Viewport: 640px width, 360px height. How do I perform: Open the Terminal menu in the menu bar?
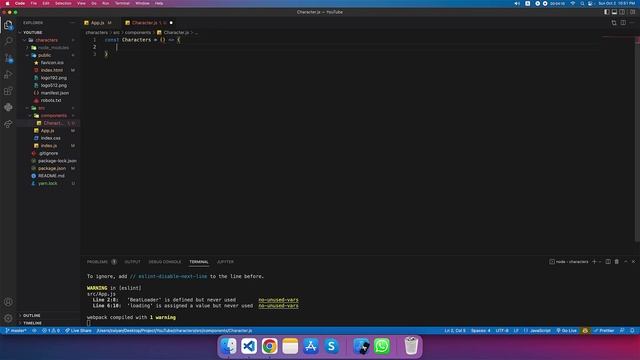[122, 3]
